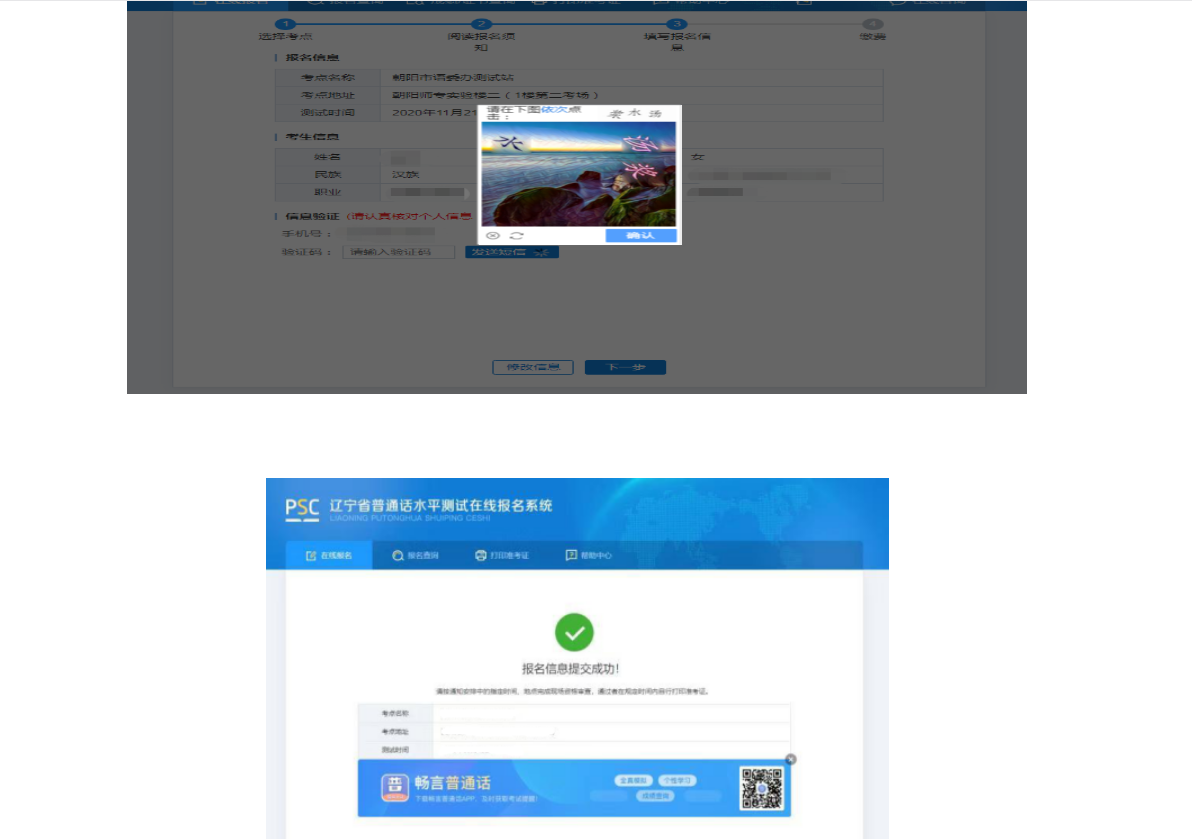Click the printer icon beside 打印准考证
The height and width of the screenshot is (839, 1192).
[480, 556]
